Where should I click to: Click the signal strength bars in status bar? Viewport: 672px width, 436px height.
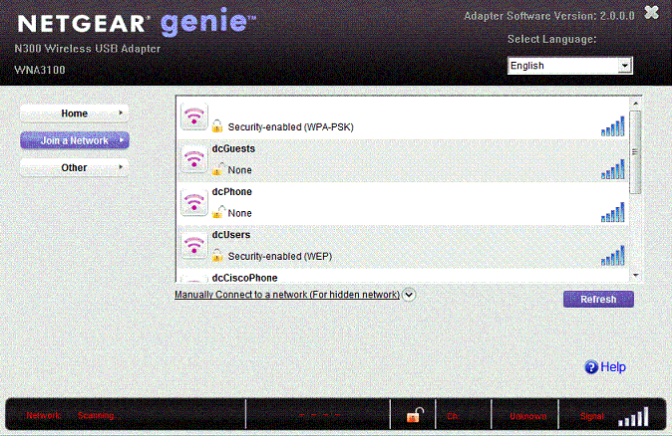pyautogui.click(x=632, y=416)
